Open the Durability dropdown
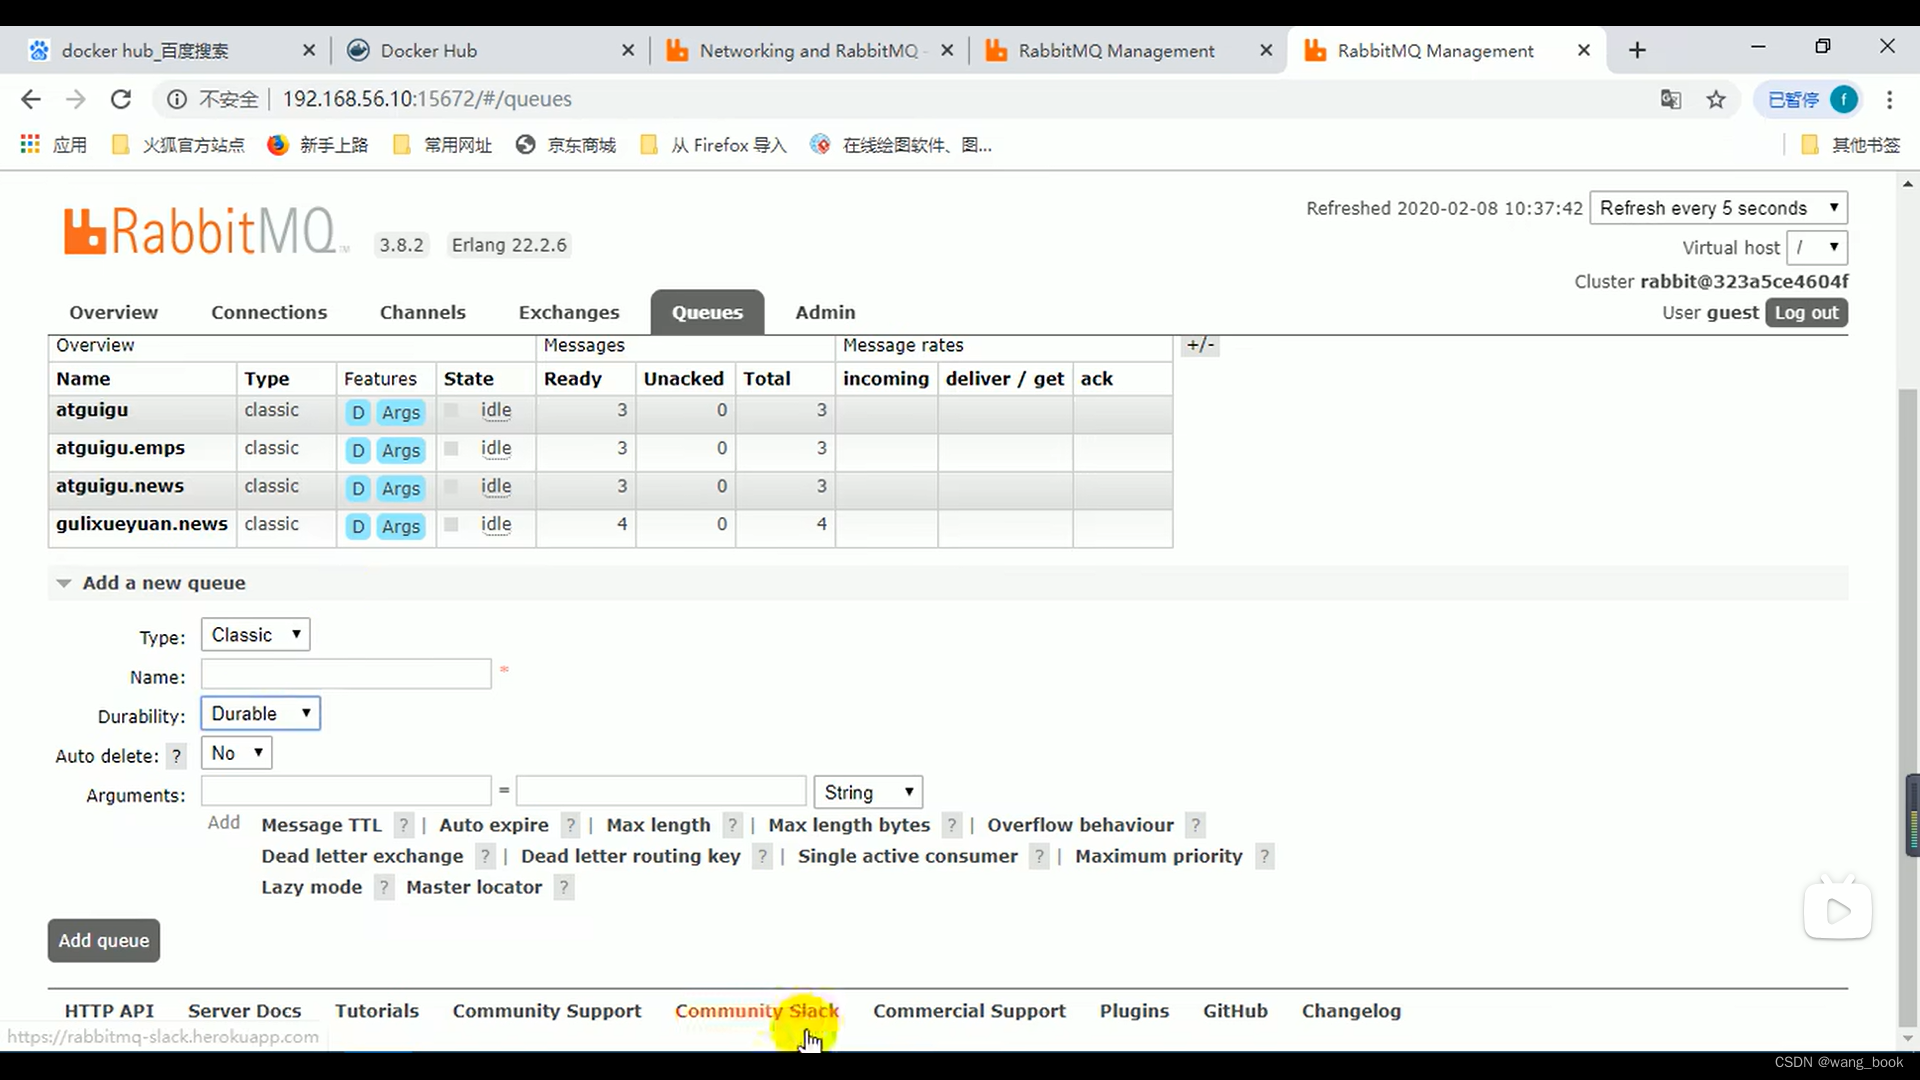The width and height of the screenshot is (1920, 1080). click(x=260, y=714)
